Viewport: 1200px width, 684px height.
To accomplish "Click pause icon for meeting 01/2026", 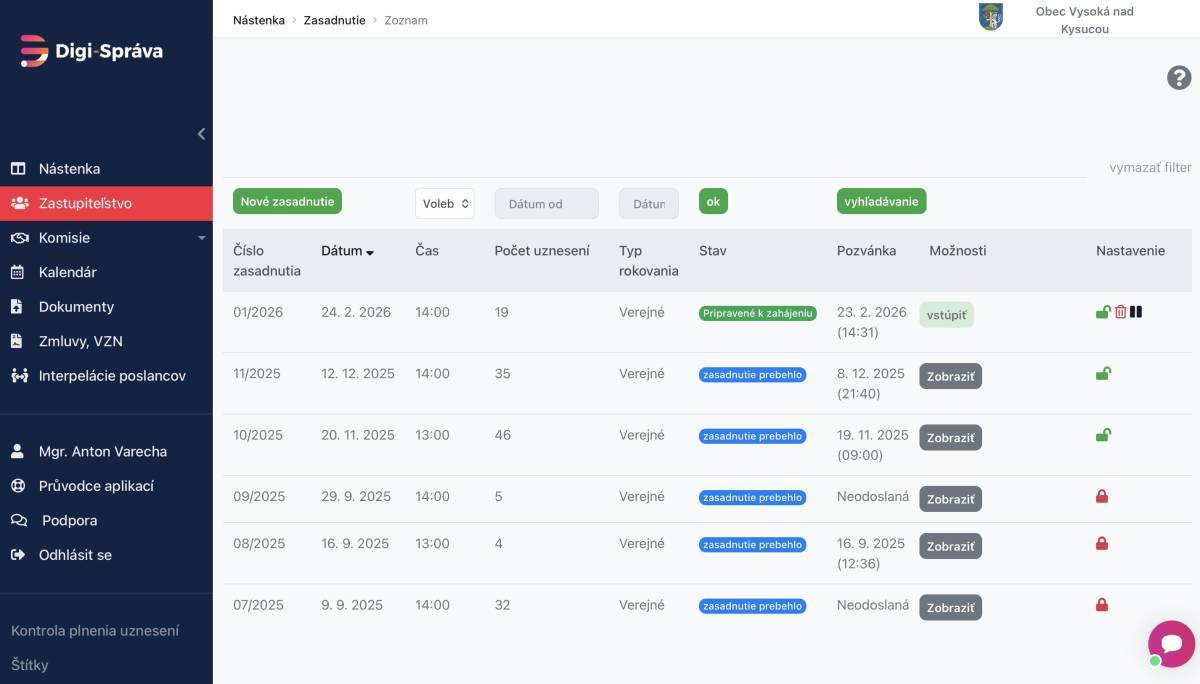I will pyautogui.click(x=1136, y=312).
